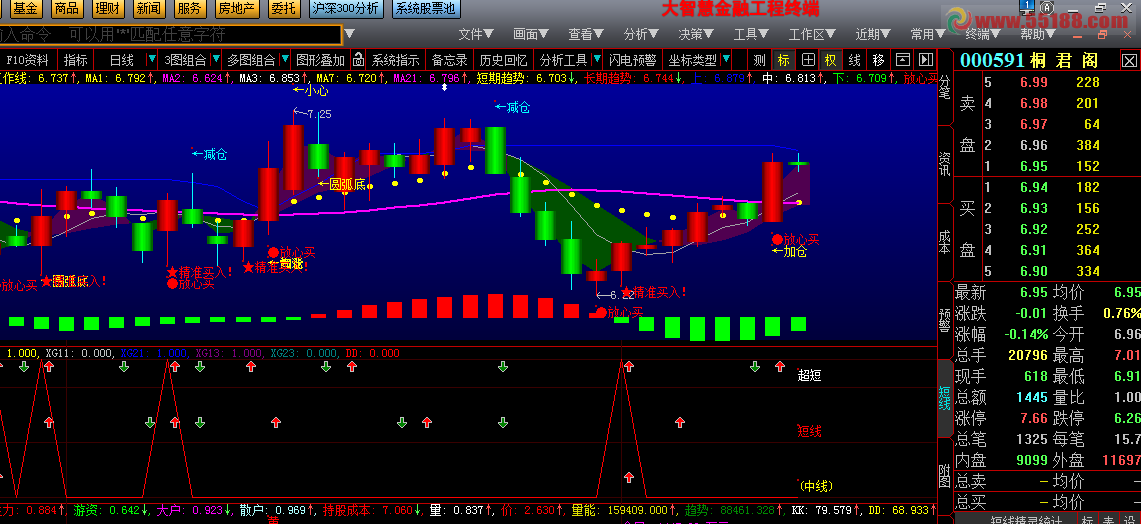Expand the 分析工具 dropdown arrow

pyautogui.click(x=597, y=60)
